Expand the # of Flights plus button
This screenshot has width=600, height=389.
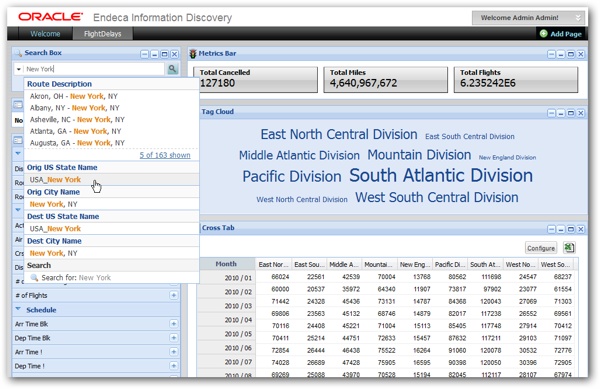pyautogui.click(x=173, y=295)
